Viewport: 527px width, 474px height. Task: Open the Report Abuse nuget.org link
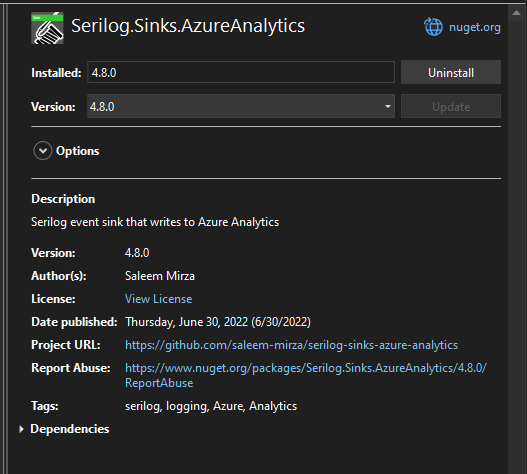click(306, 375)
